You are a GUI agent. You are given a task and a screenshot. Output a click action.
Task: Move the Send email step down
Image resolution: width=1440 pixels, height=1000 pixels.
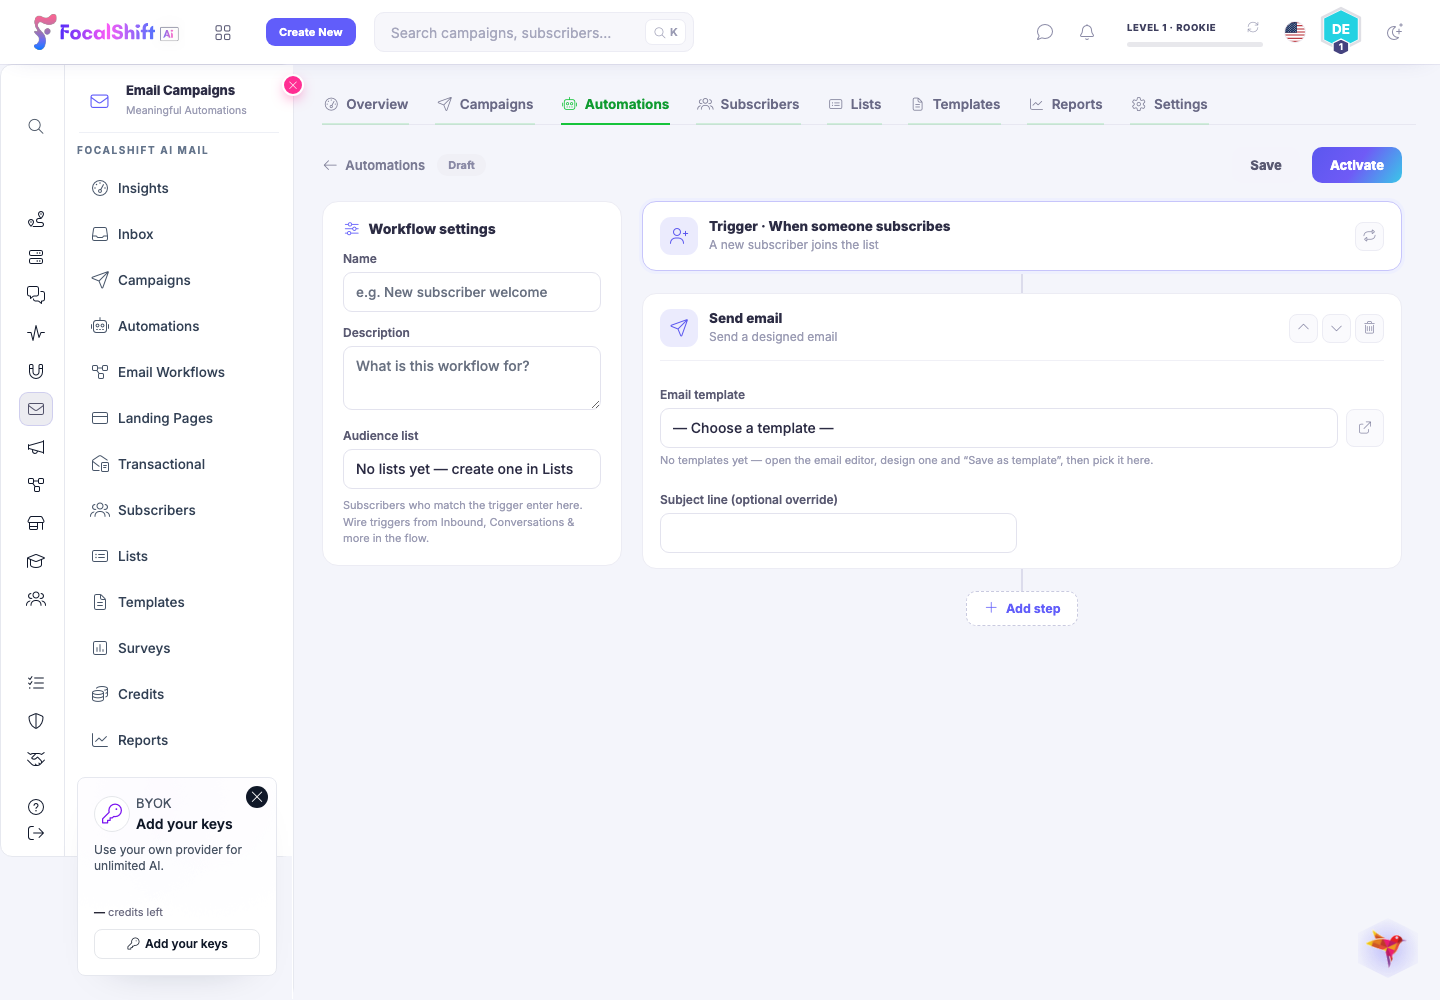(x=1336, y=328)
